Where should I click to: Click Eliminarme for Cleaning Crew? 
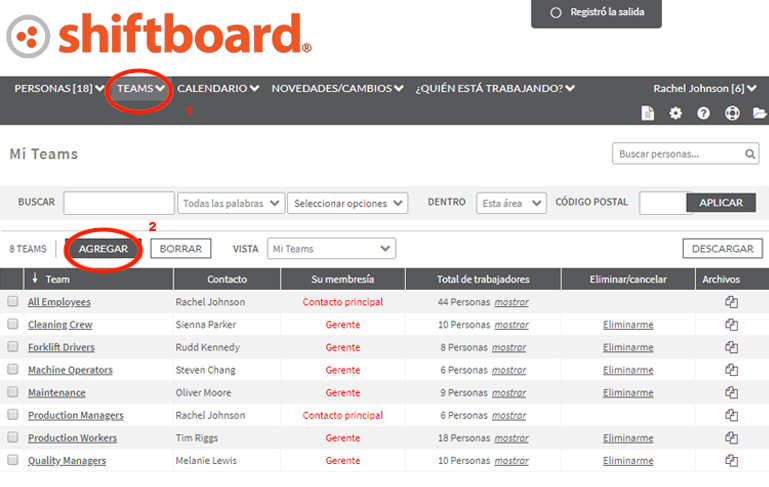(628, 325)
